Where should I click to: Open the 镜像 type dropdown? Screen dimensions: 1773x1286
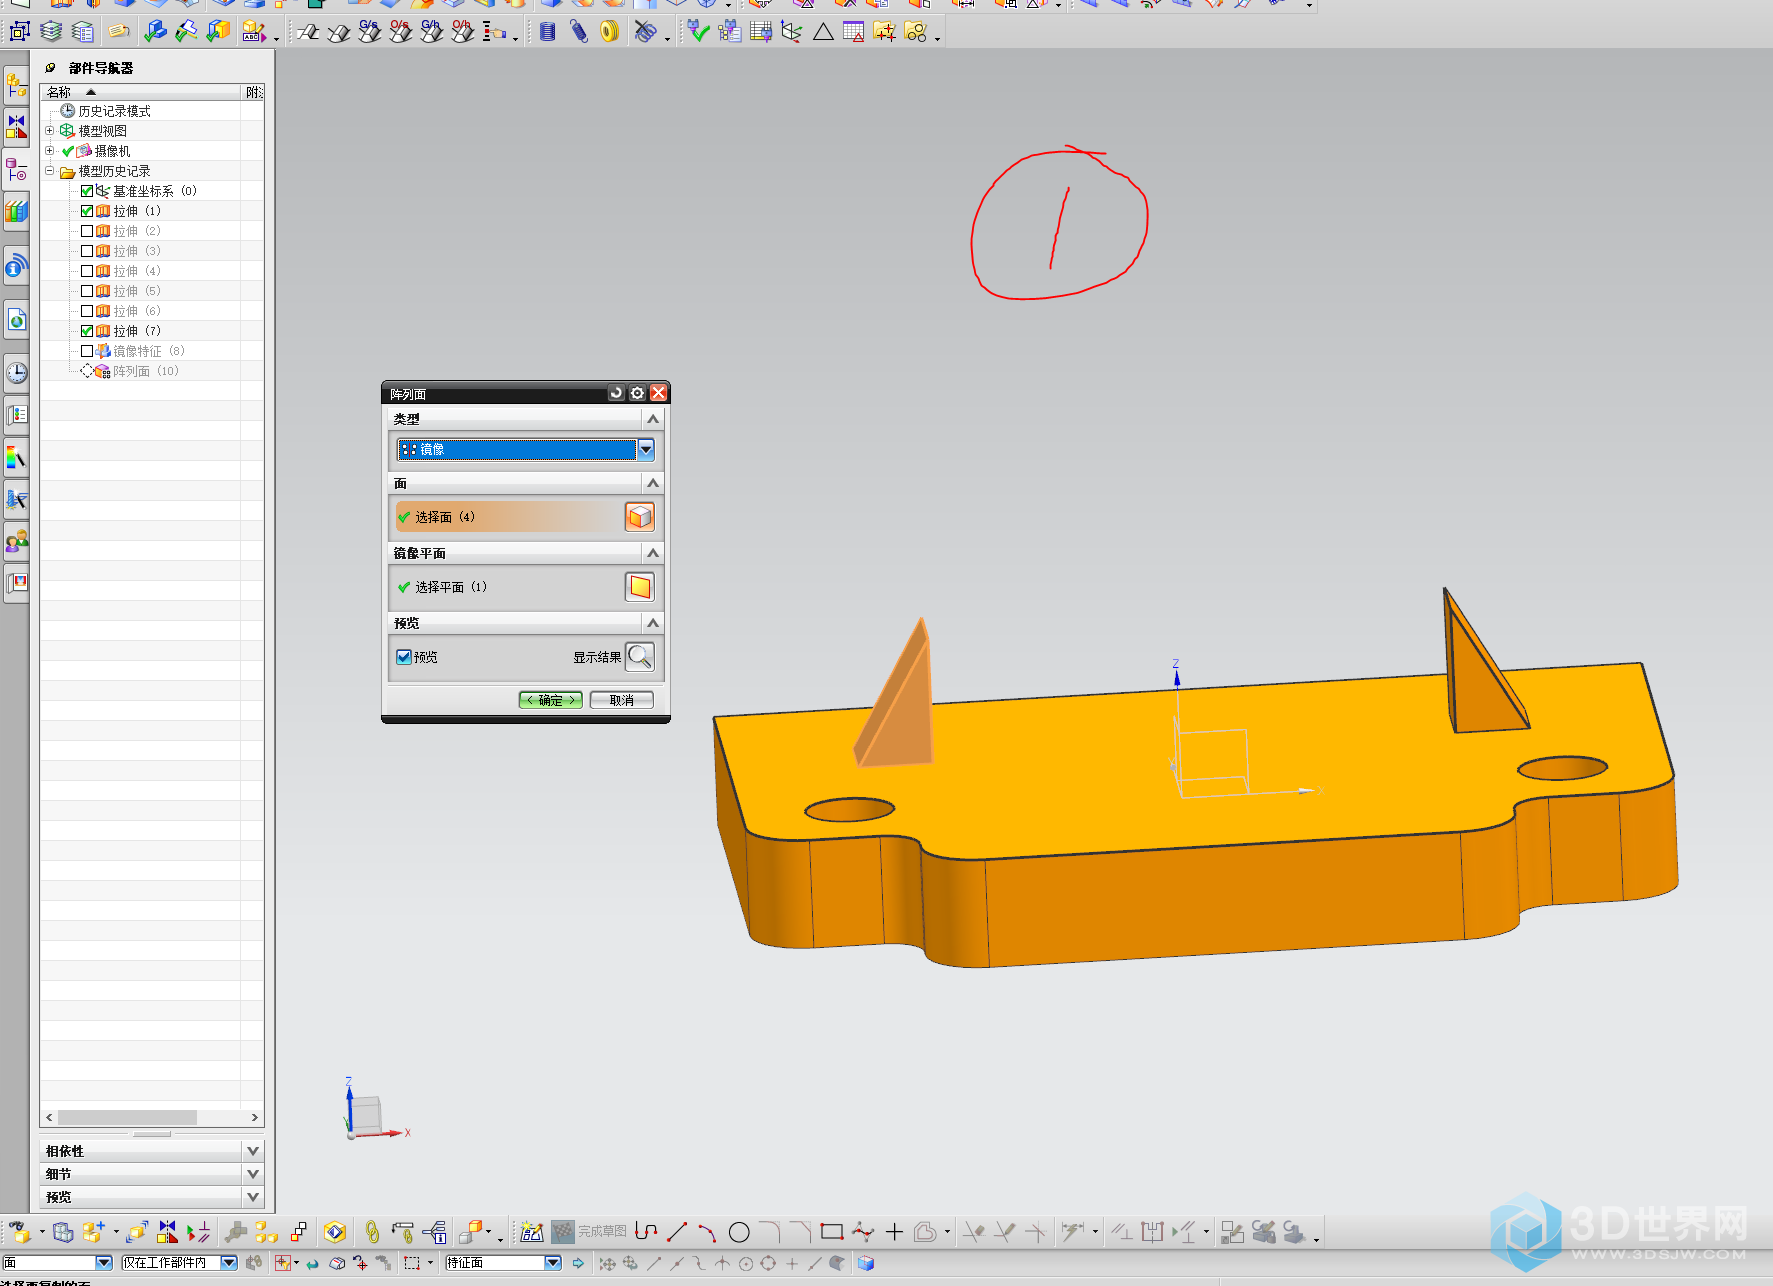646,450
